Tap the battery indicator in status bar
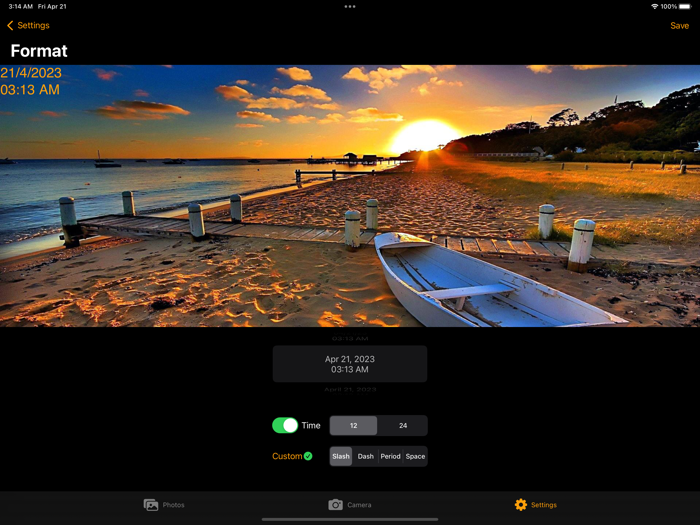Image resolution: width=700 pixels, height=525 pixels. (685, 7)
